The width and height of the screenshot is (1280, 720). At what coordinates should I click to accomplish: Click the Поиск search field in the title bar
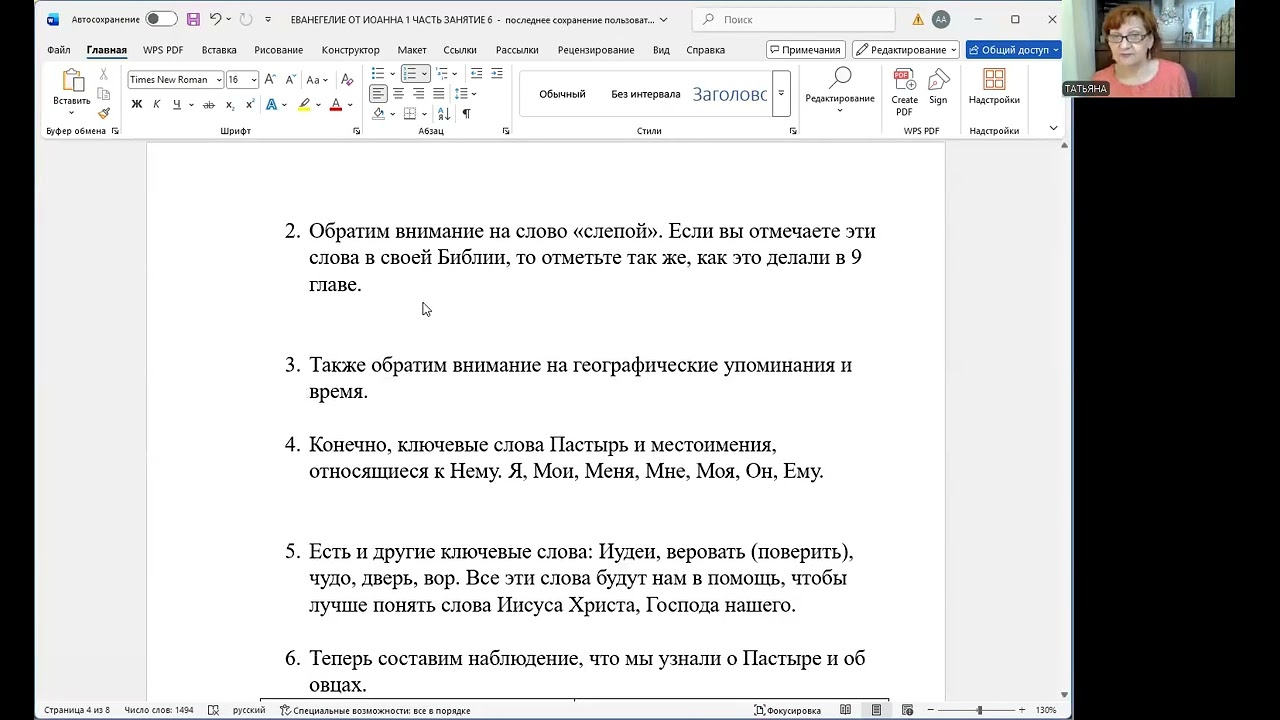tap(795, 19)
